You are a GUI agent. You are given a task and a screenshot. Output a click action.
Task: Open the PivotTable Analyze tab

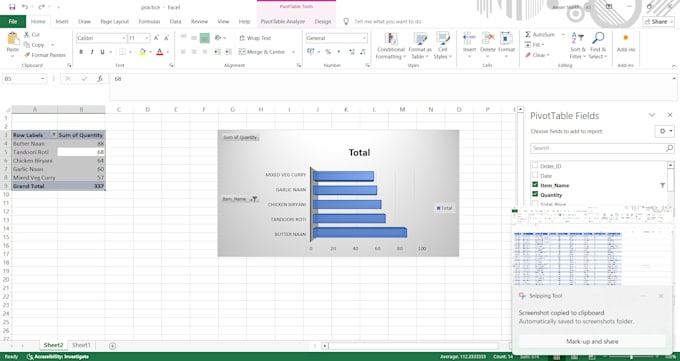point(283,21)
